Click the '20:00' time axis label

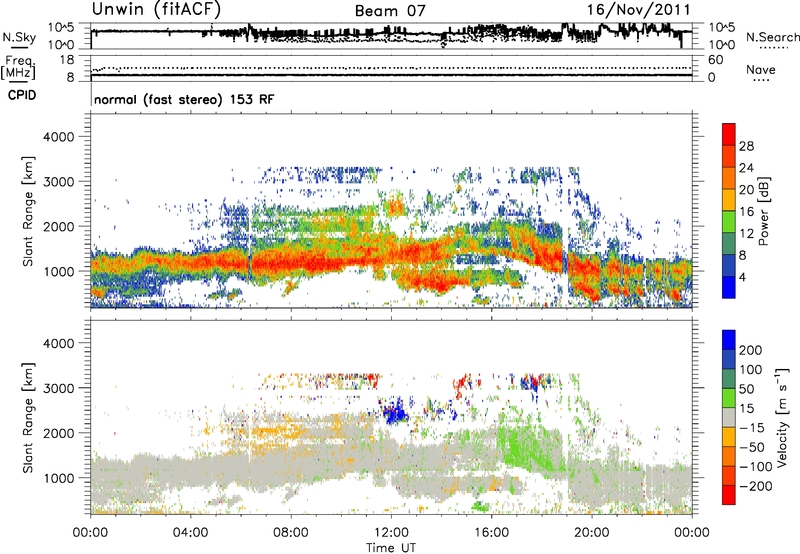(591, 533)
